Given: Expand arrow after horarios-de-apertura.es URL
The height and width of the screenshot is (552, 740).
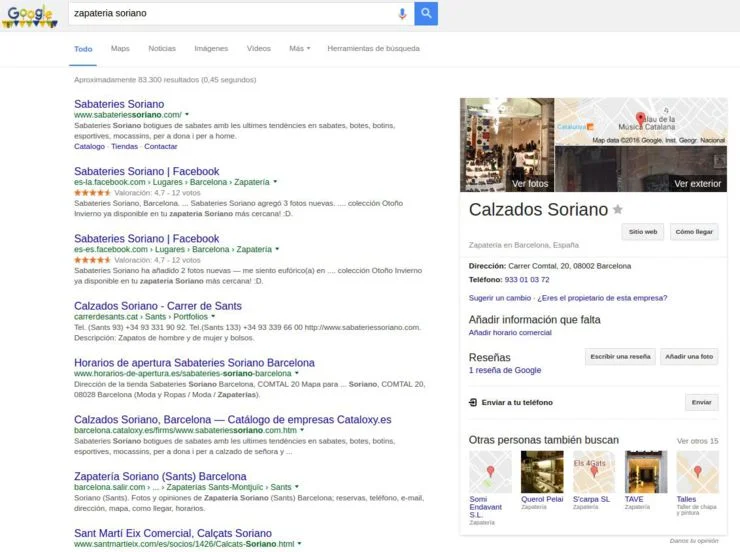Looking at the screenshot, I should [297, 374].
